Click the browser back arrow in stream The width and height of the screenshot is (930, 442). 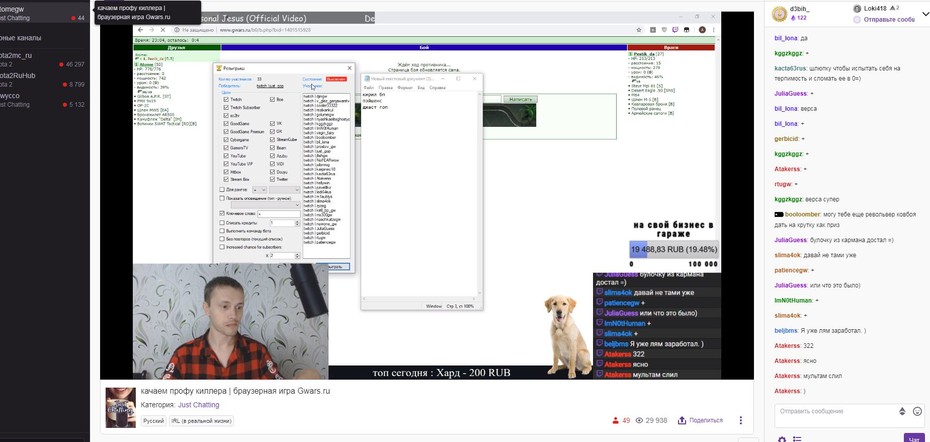coord(141,30)
